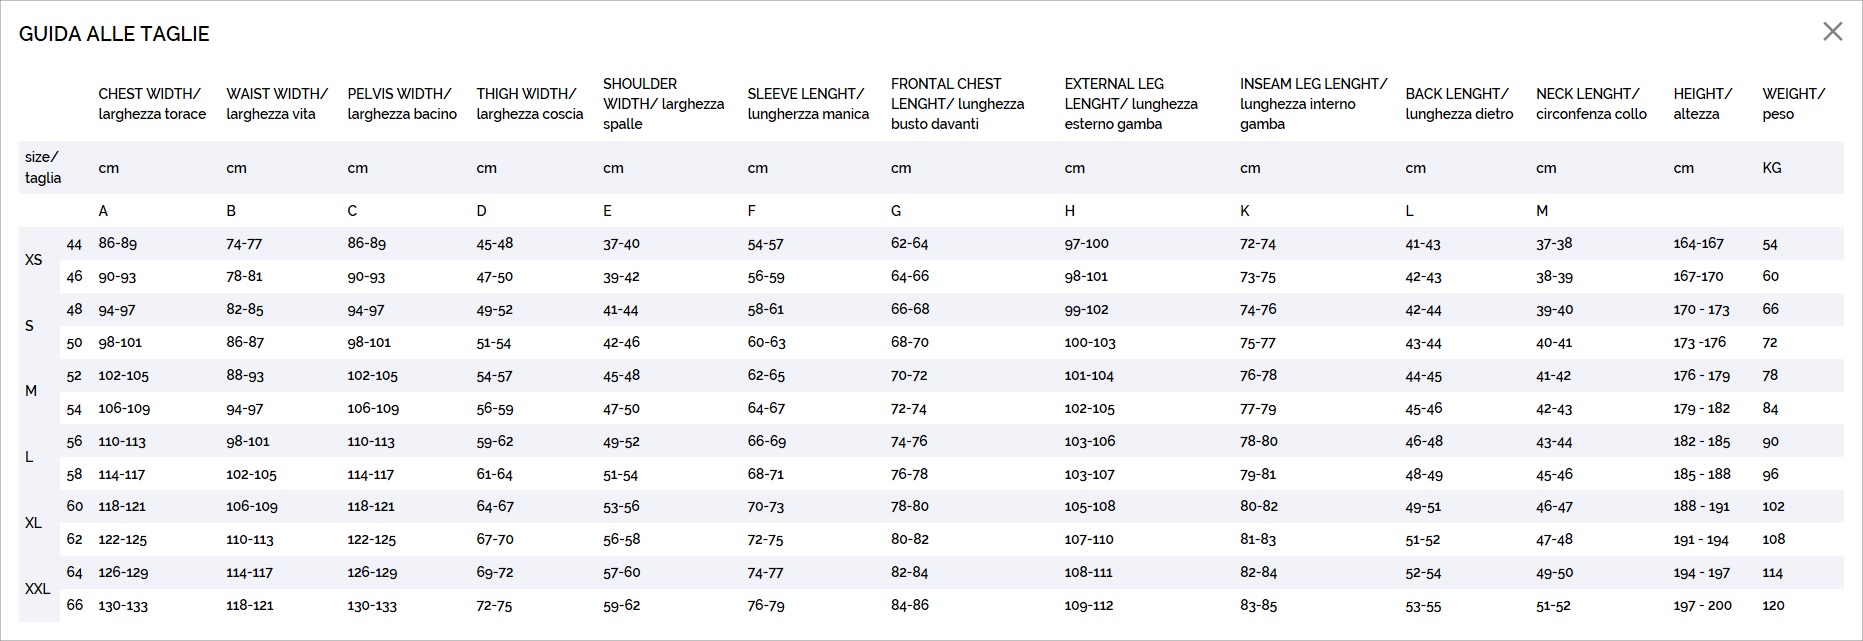Close the size guide dialog

click(x=1832, y=32)
